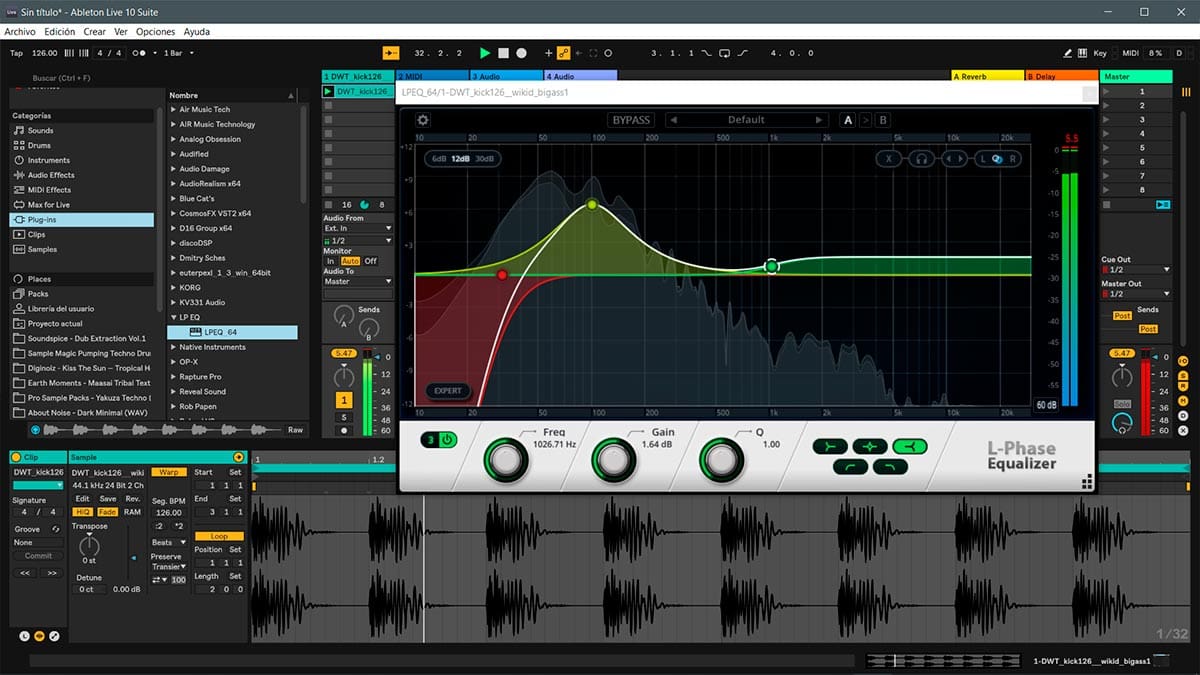
Task: Toggle the metronome circles icon
Action: (141, 53)
